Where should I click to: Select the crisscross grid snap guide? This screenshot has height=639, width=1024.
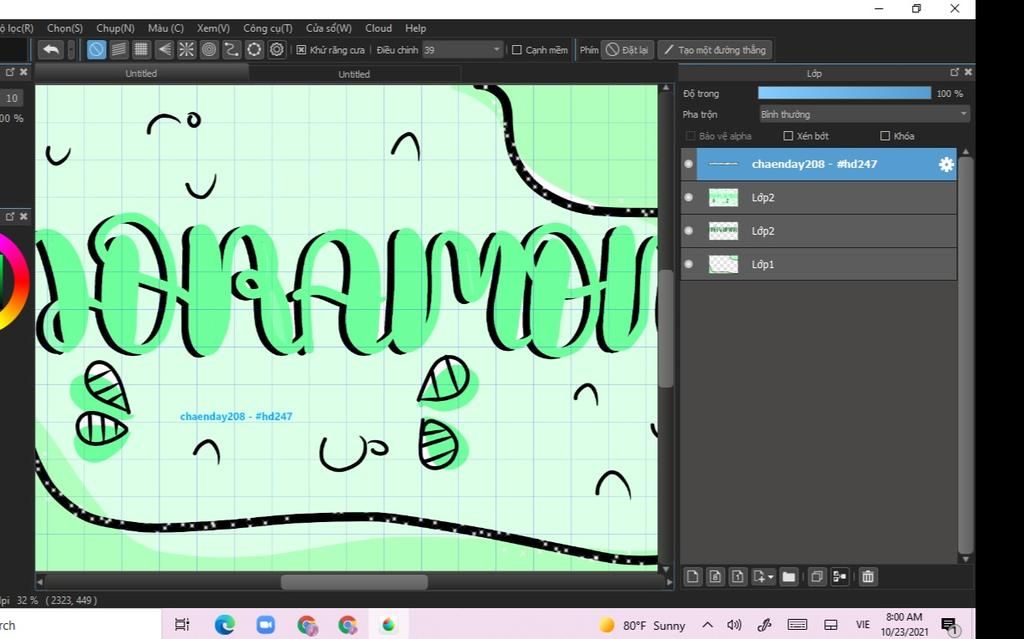141,50
